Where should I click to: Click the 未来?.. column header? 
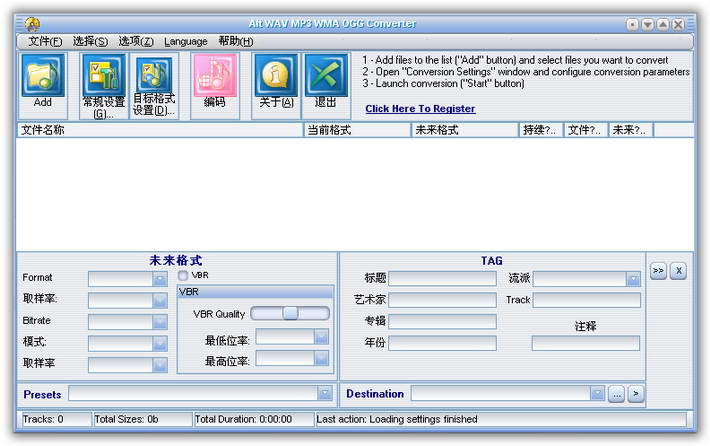(x=631, y=130)
